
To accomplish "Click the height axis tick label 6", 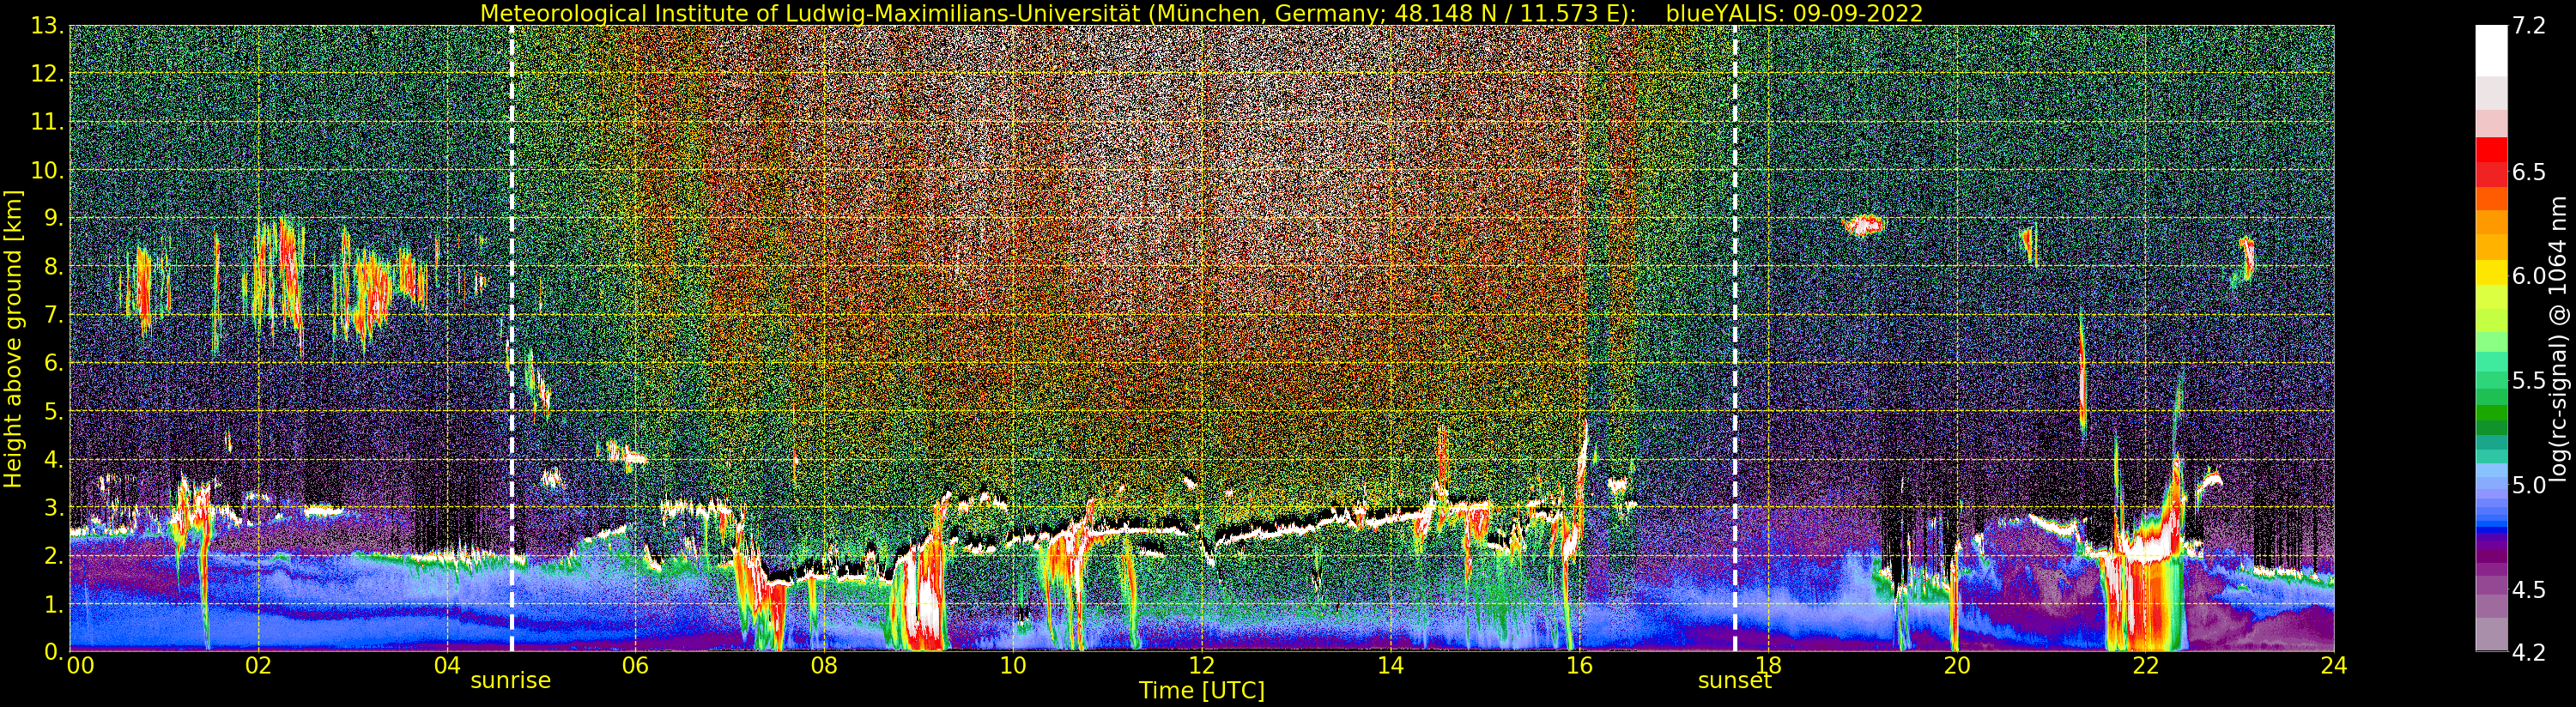I will pos(54,364).
